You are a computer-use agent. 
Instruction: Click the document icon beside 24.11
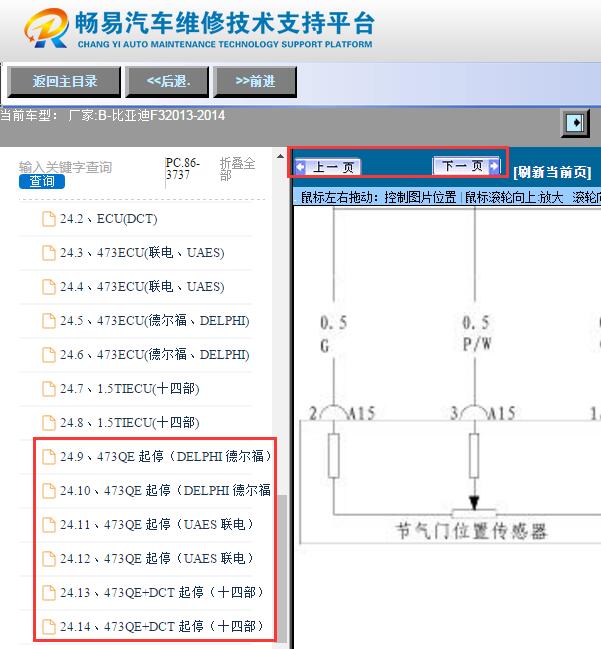49,524
